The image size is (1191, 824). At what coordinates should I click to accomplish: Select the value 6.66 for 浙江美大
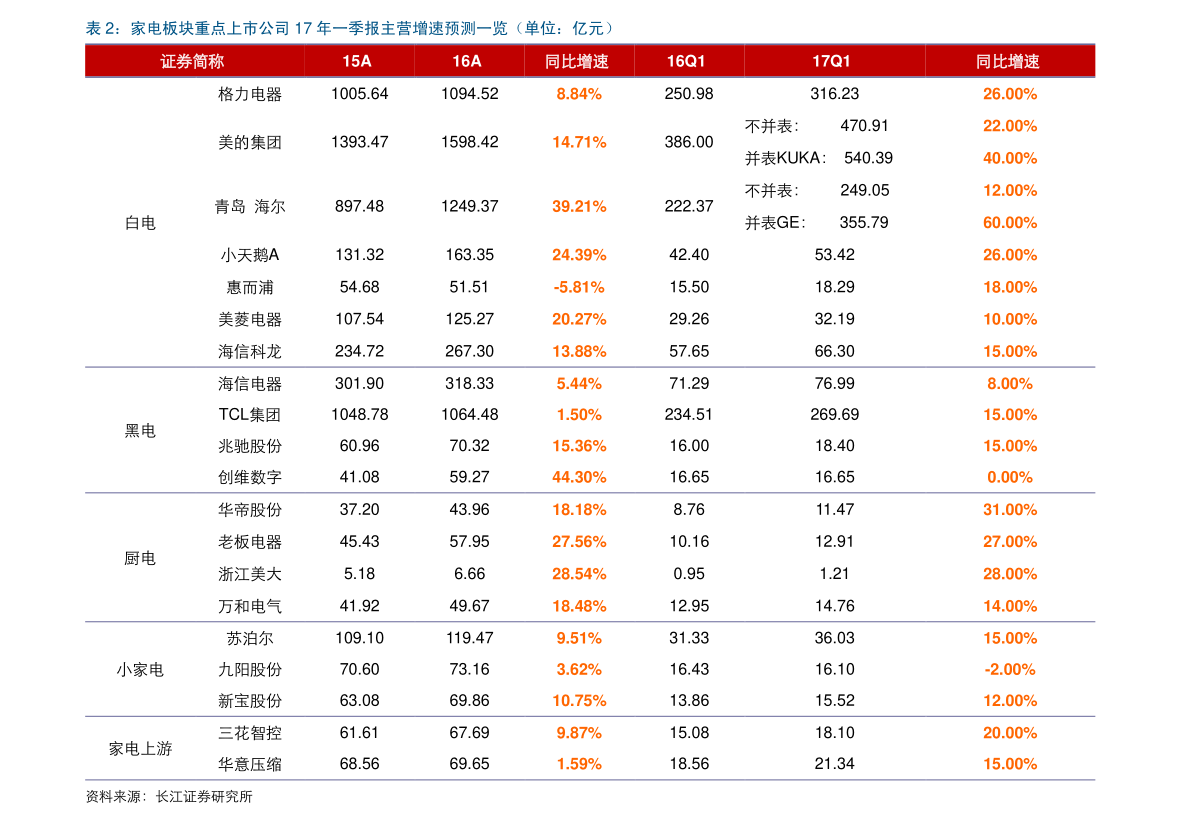[469, 574]
